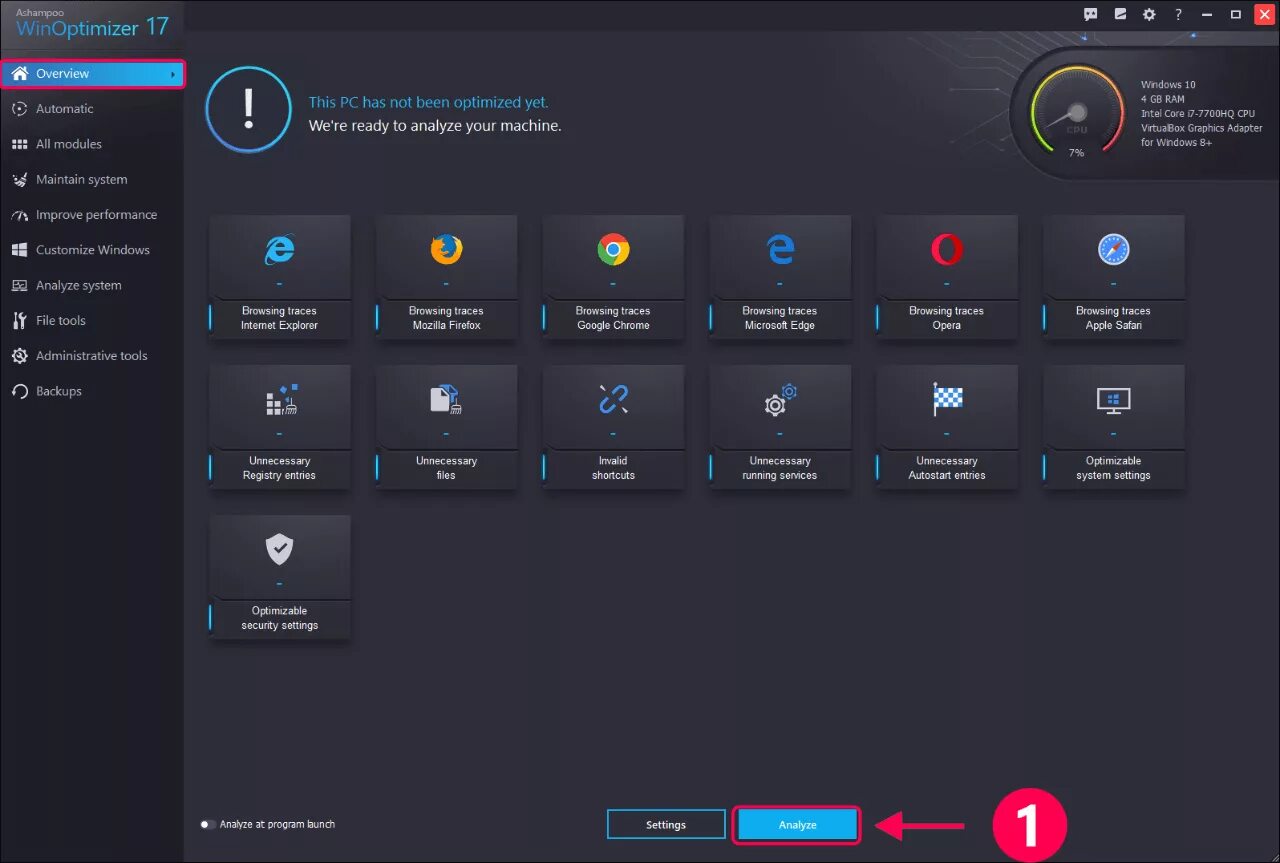Click the feedback chat icon in title bar
Image resolution: width=1280 pixels, height=863 pixels.
pyautogui.click(x=1091, y=14)
